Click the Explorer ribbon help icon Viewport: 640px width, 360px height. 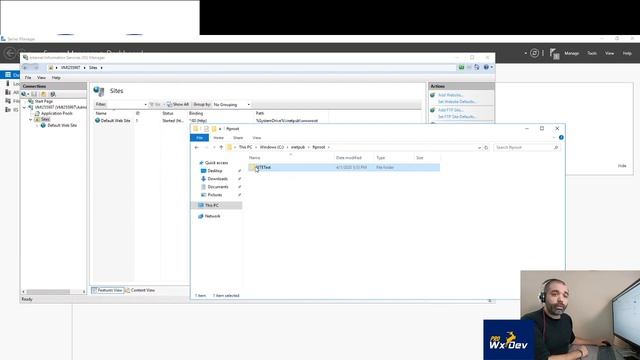click(561, 138)
